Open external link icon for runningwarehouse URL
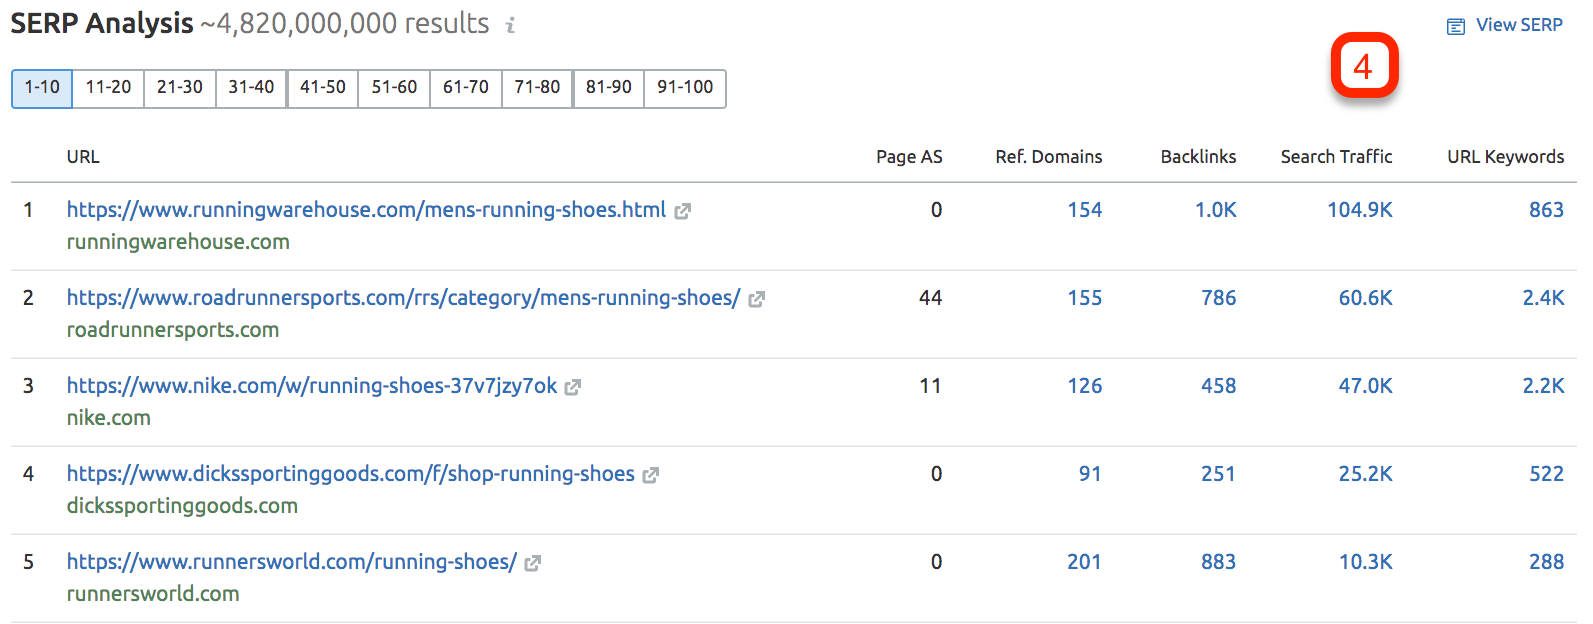 [x=682, y=211]
